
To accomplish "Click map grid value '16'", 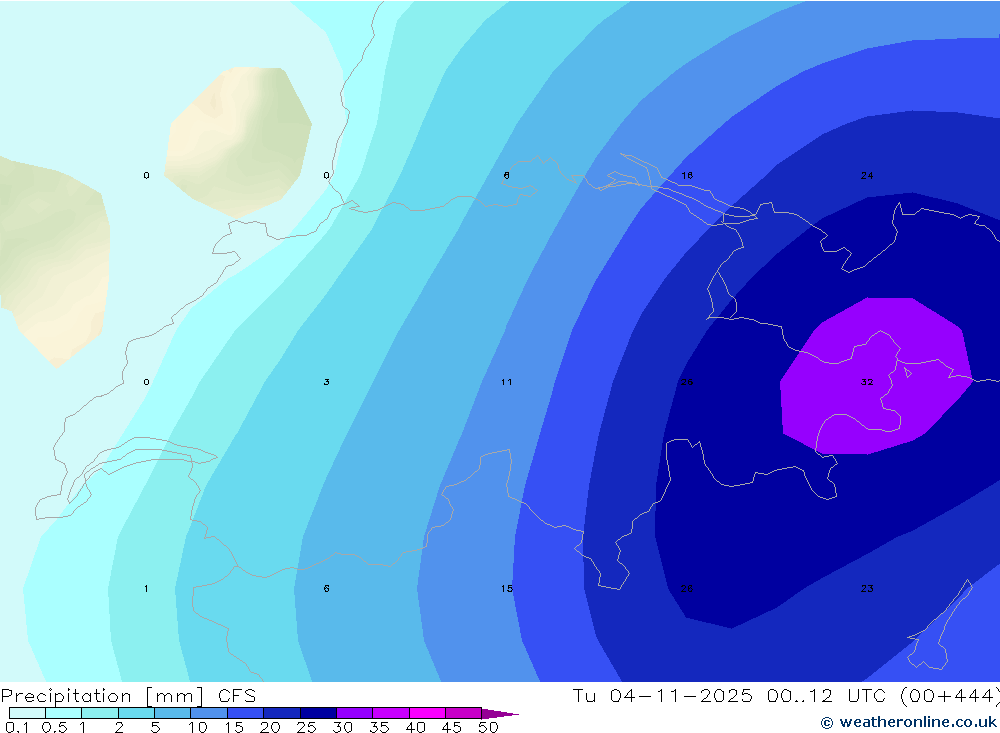I will click(687, 175).
